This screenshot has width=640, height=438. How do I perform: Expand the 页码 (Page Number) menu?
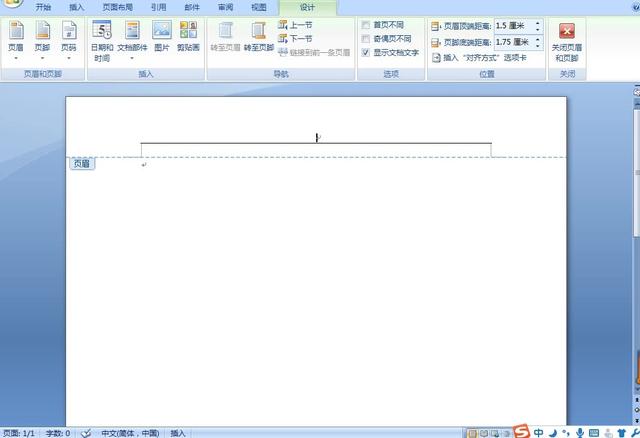68,38
